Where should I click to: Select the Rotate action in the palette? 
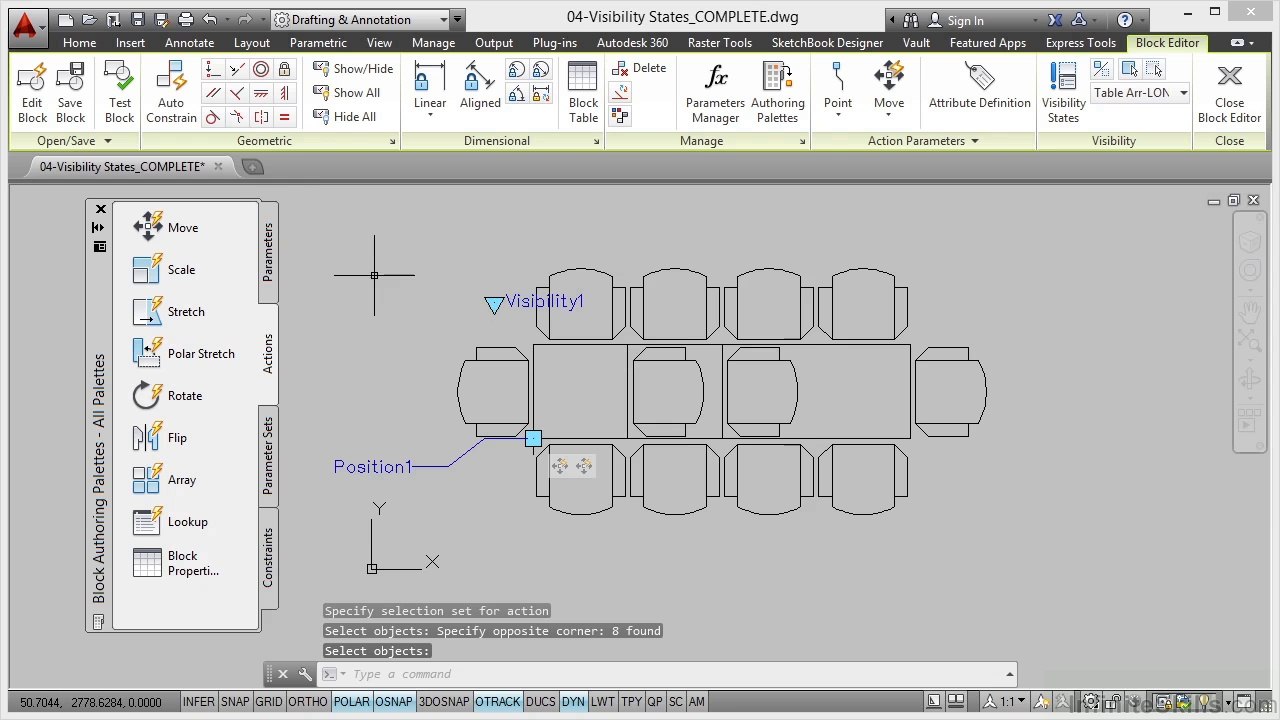pyautogui.click(x=168, y=395)
